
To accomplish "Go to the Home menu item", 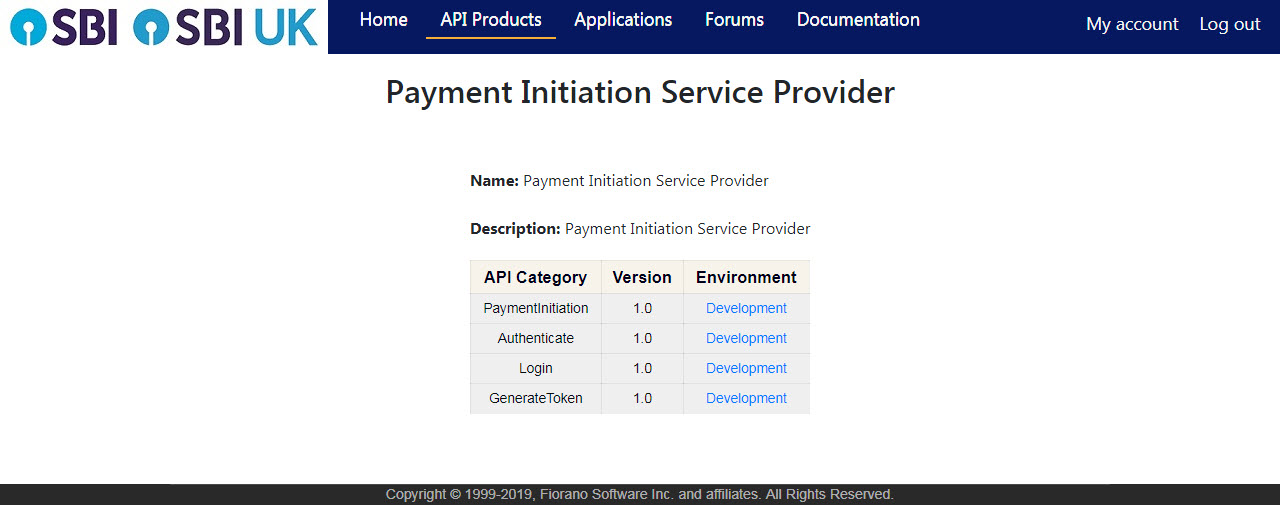I will 384,20.
